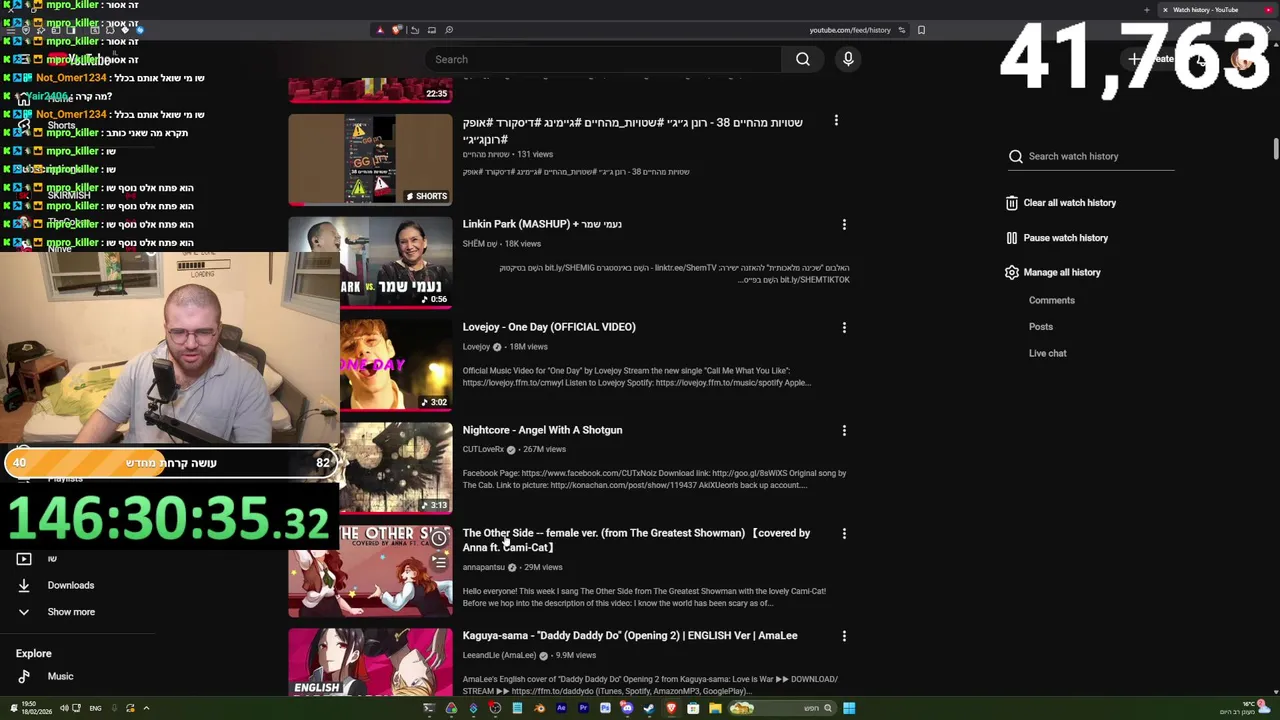
Task: Open Blender from the taskbar
Action: pyautogui.click(x=540, y=708)
